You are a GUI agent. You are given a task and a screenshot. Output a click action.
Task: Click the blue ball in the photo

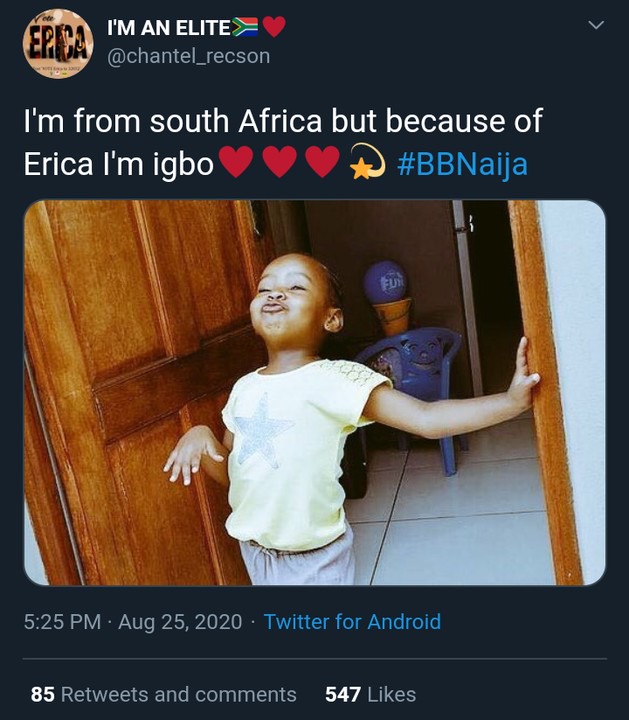click(x=386, y=282)
